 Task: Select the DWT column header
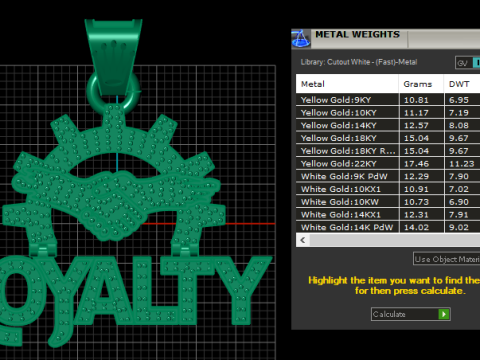tap(462, 84)
